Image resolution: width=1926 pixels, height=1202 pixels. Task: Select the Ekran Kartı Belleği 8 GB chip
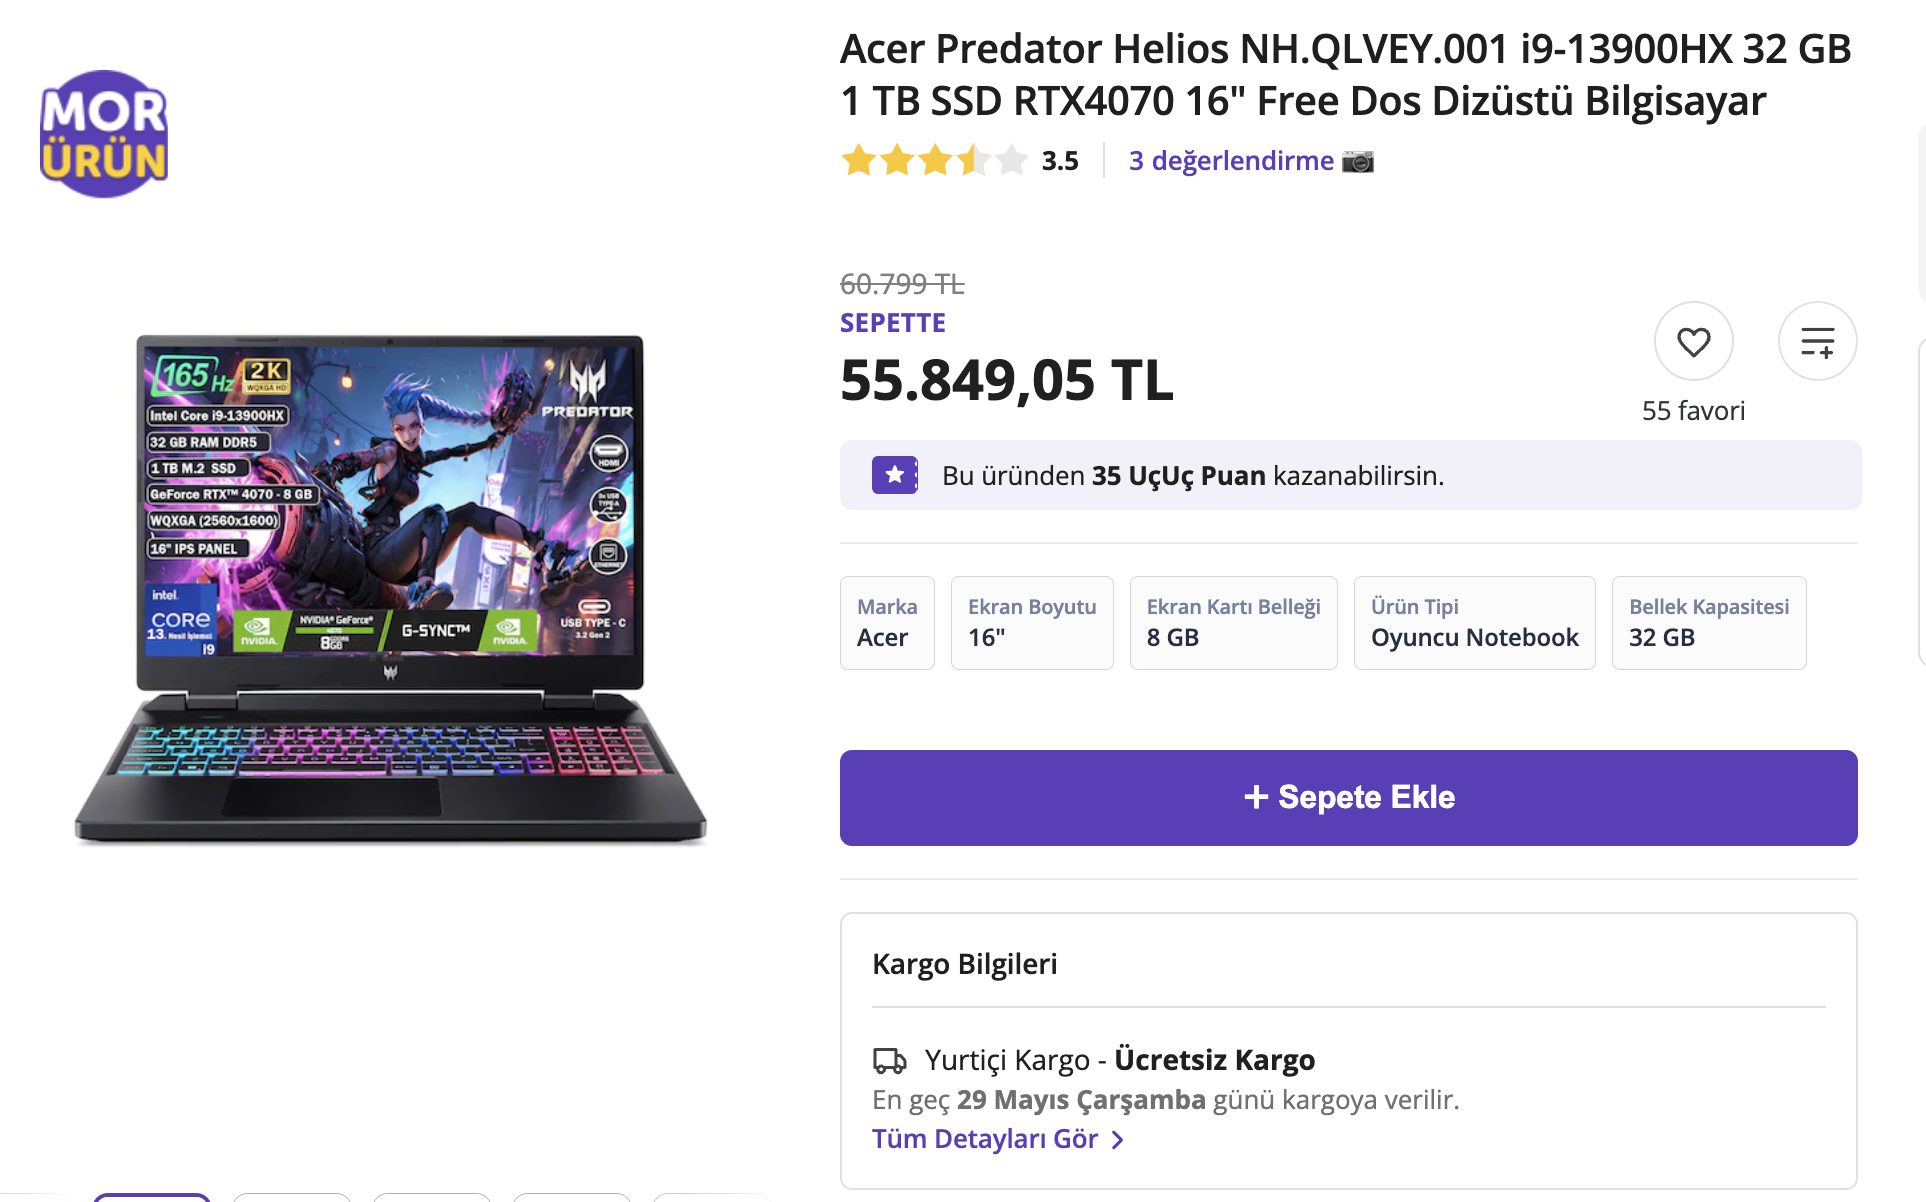click(x=1232, y=622)
